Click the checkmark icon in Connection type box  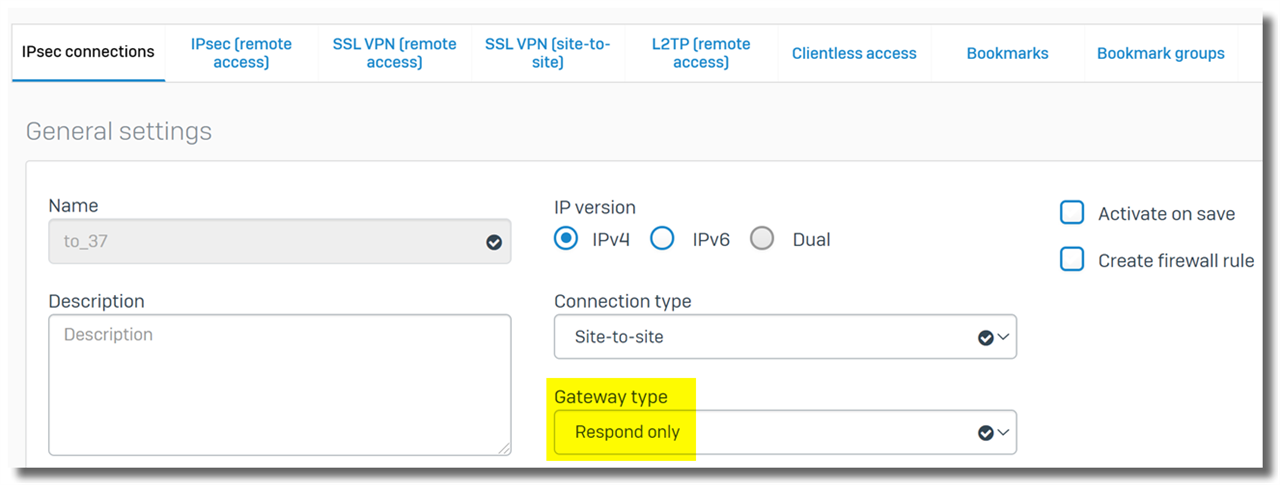pos(985,338)
